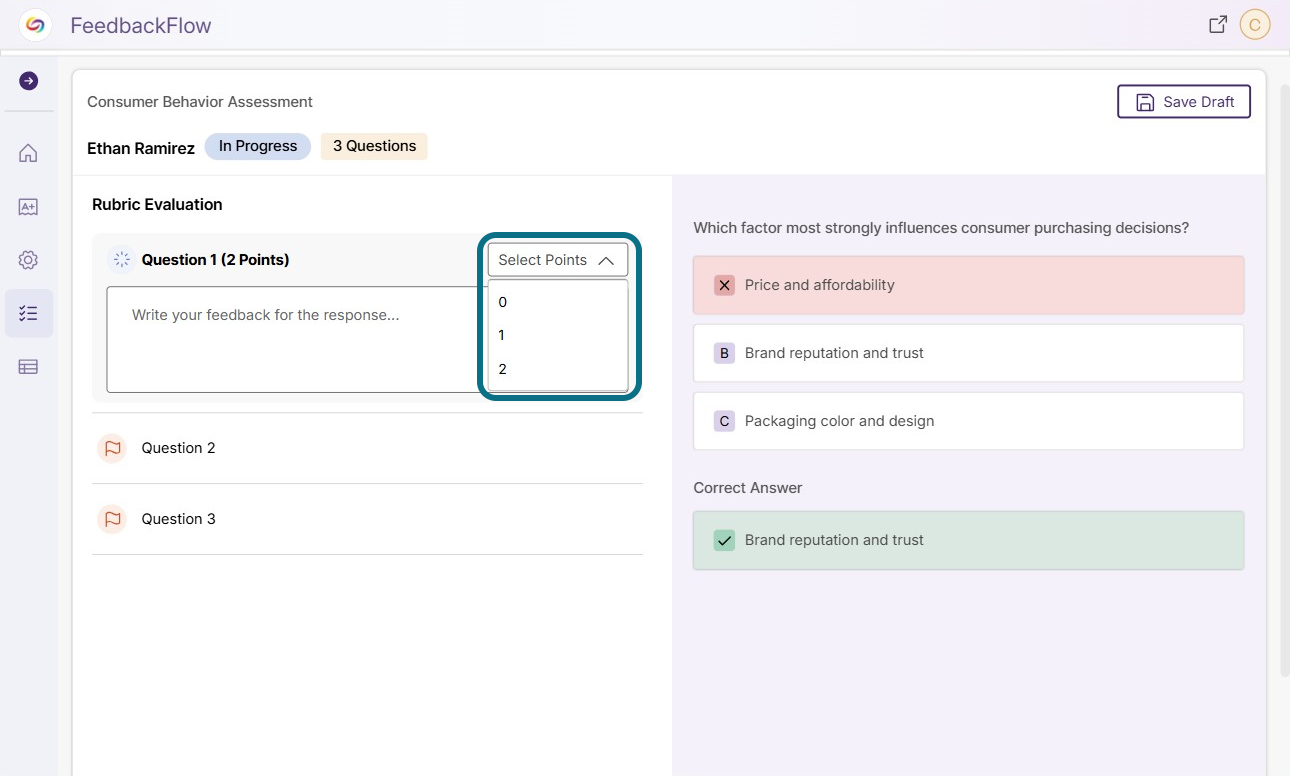Expand the sidebar with arrow icon
The height and width of the screenshot is (776, 1290).
coord(28,81)
